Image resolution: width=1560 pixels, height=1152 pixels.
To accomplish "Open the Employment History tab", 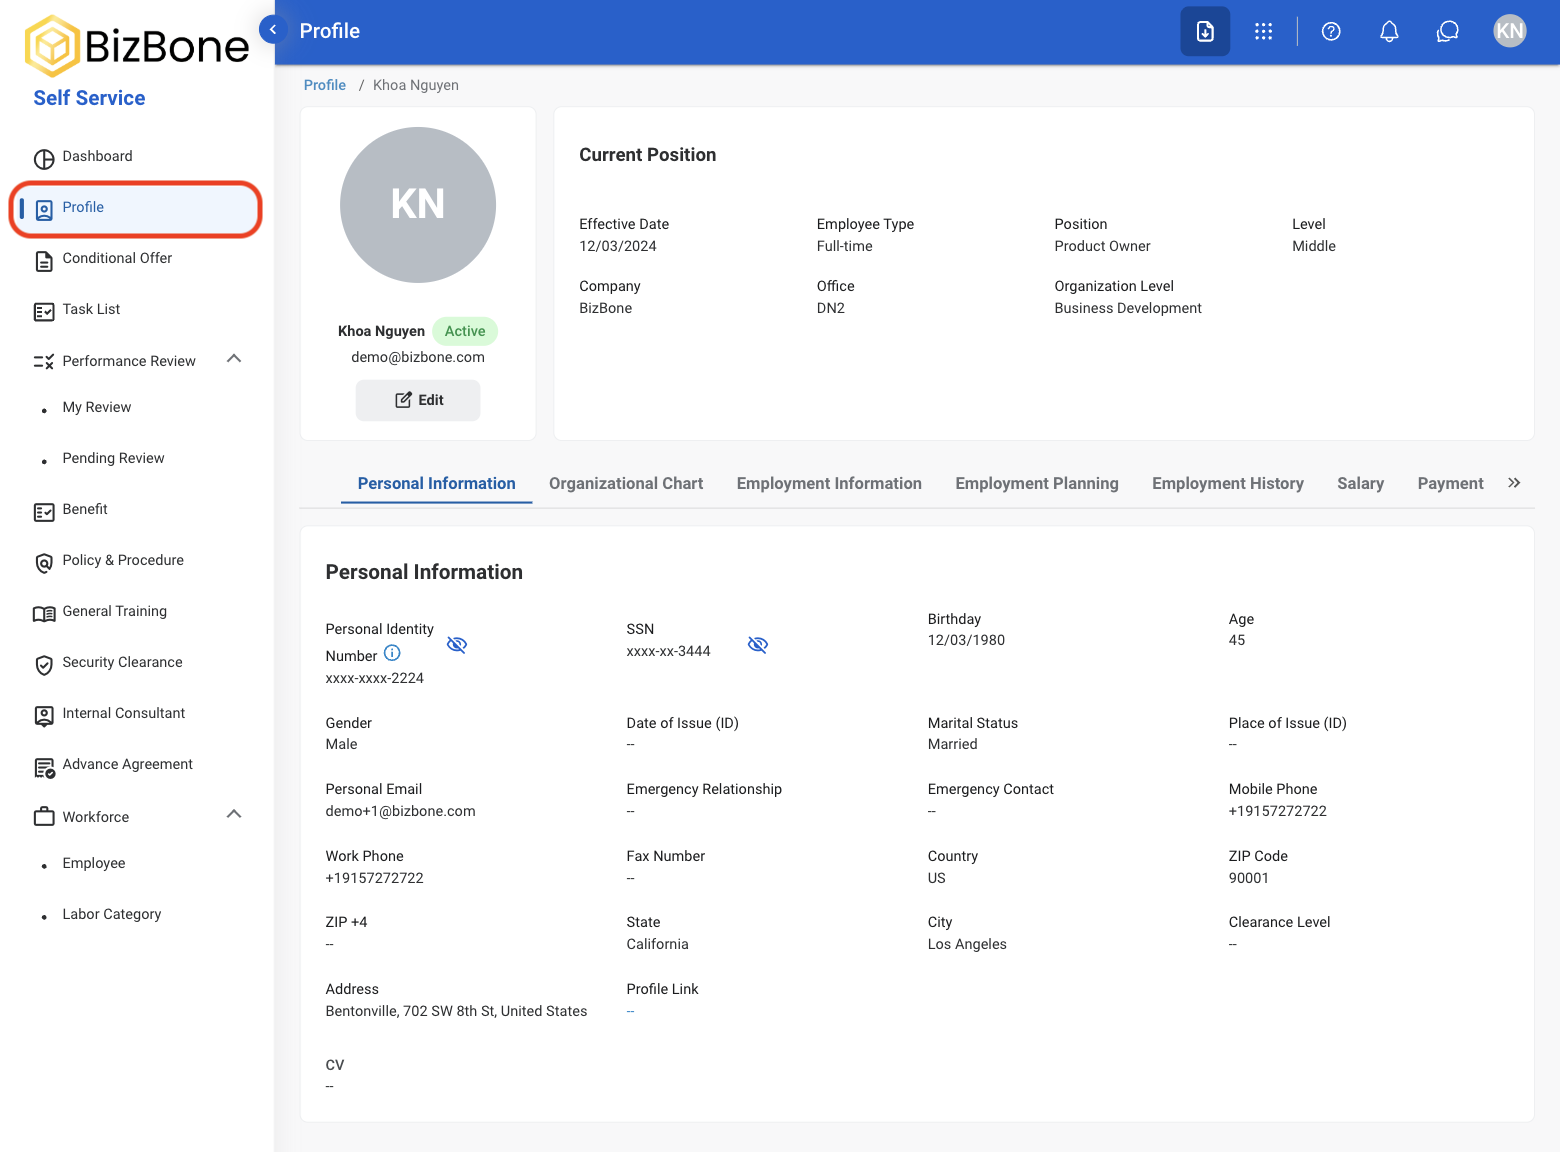I will [x=1228, y=483].
